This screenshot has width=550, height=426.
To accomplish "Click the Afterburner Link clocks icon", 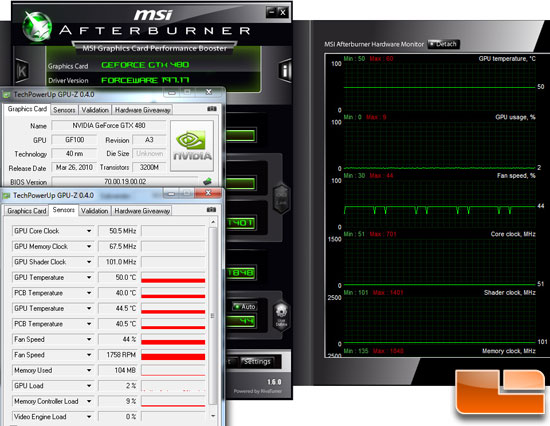I will (x=281, y=198).
